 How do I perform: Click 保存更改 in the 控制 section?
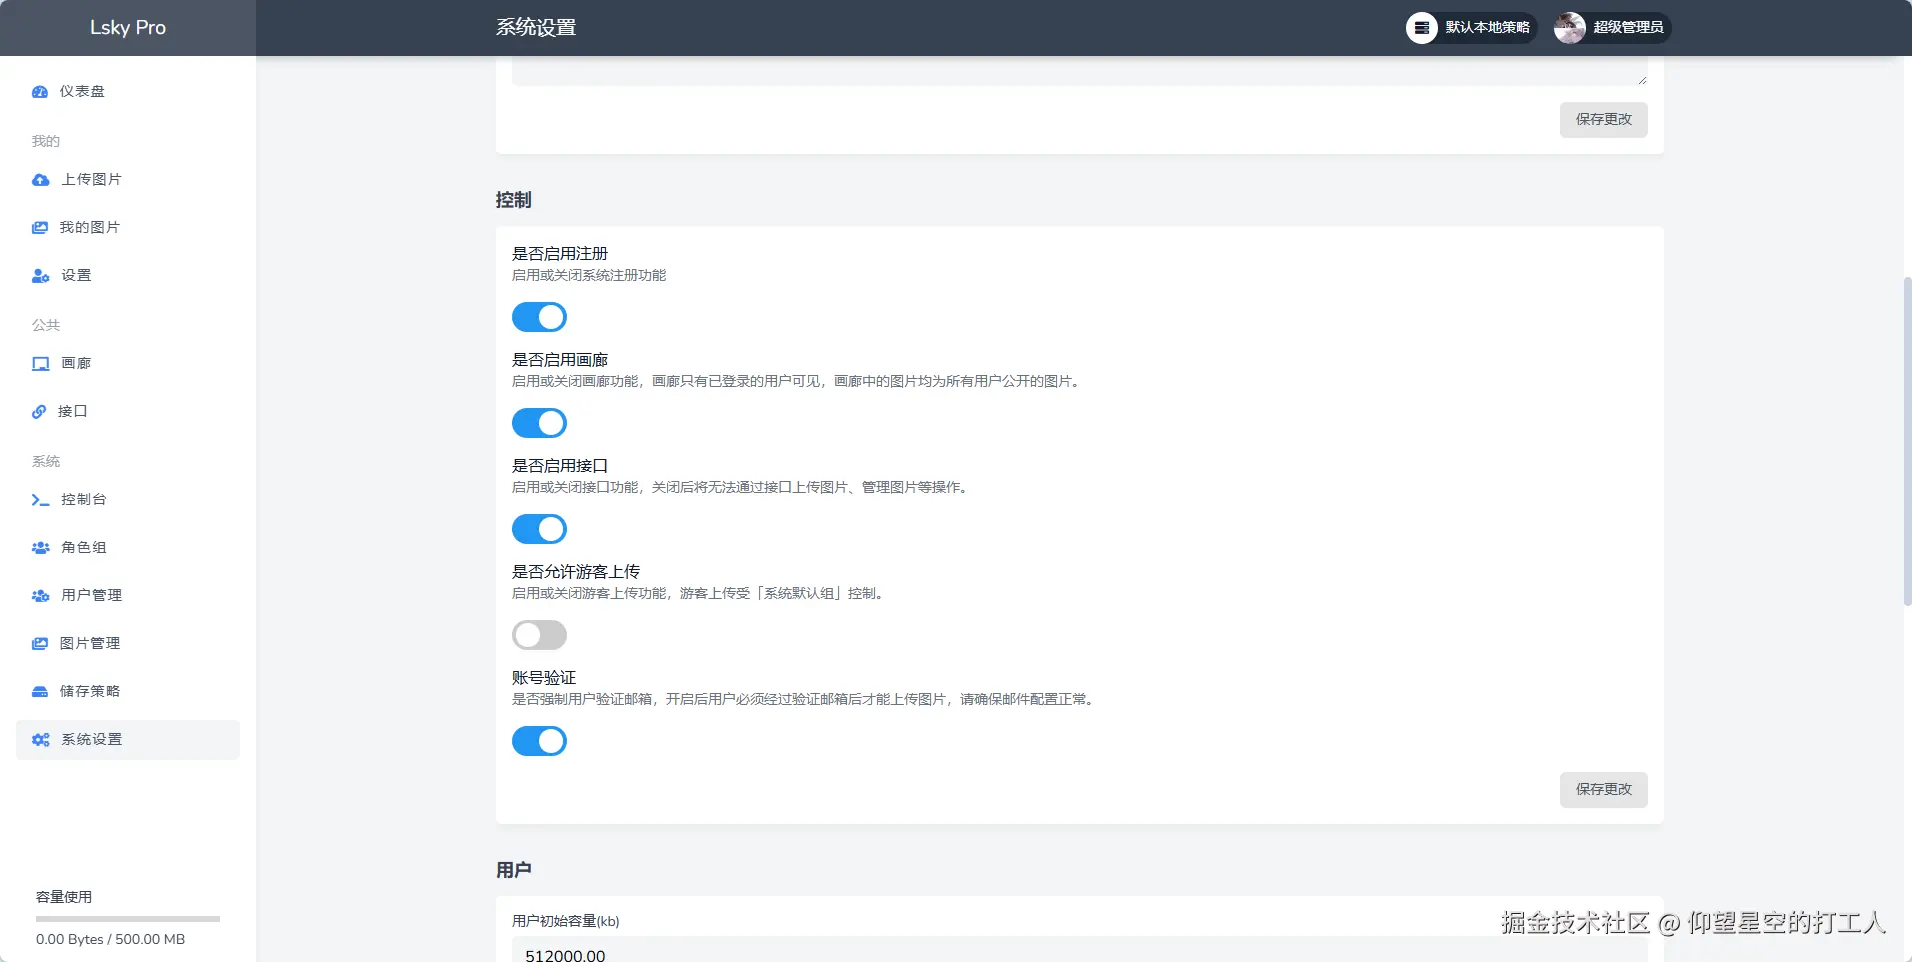tap(1603, 790)
